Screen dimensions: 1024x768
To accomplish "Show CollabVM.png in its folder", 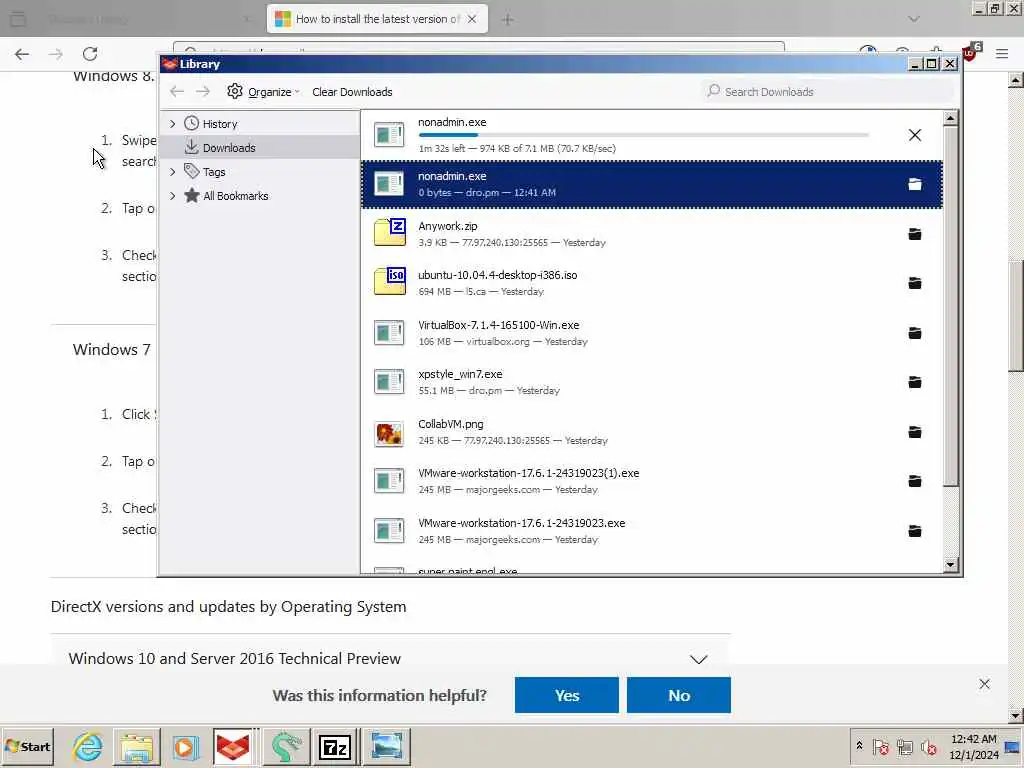I will [x=914, y=432].
